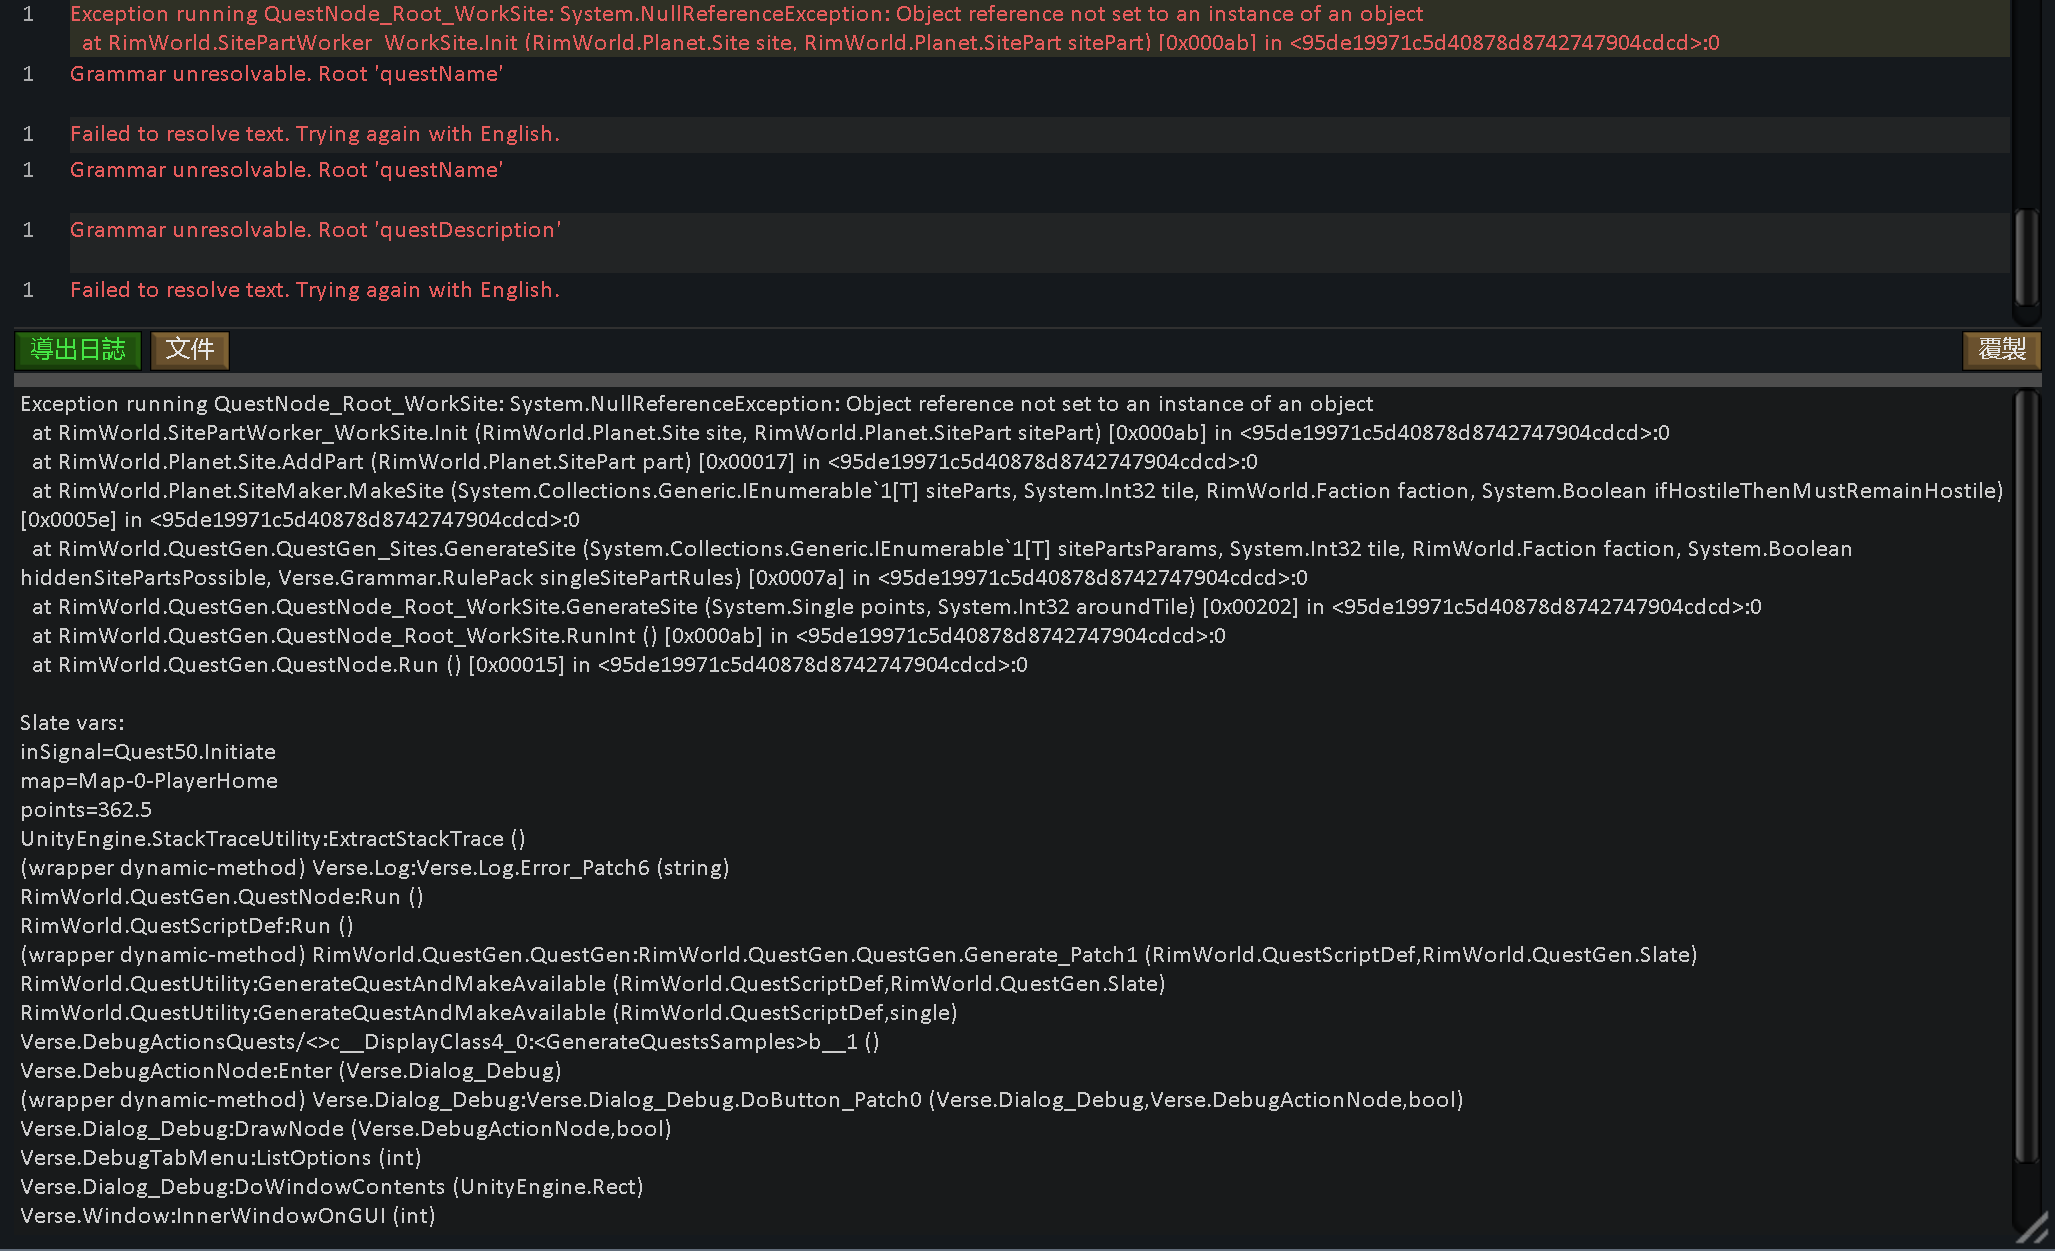Click the green 導出日誌 export log button
The height and width of the screenshot is (1251, 2055).
(78, 350)
